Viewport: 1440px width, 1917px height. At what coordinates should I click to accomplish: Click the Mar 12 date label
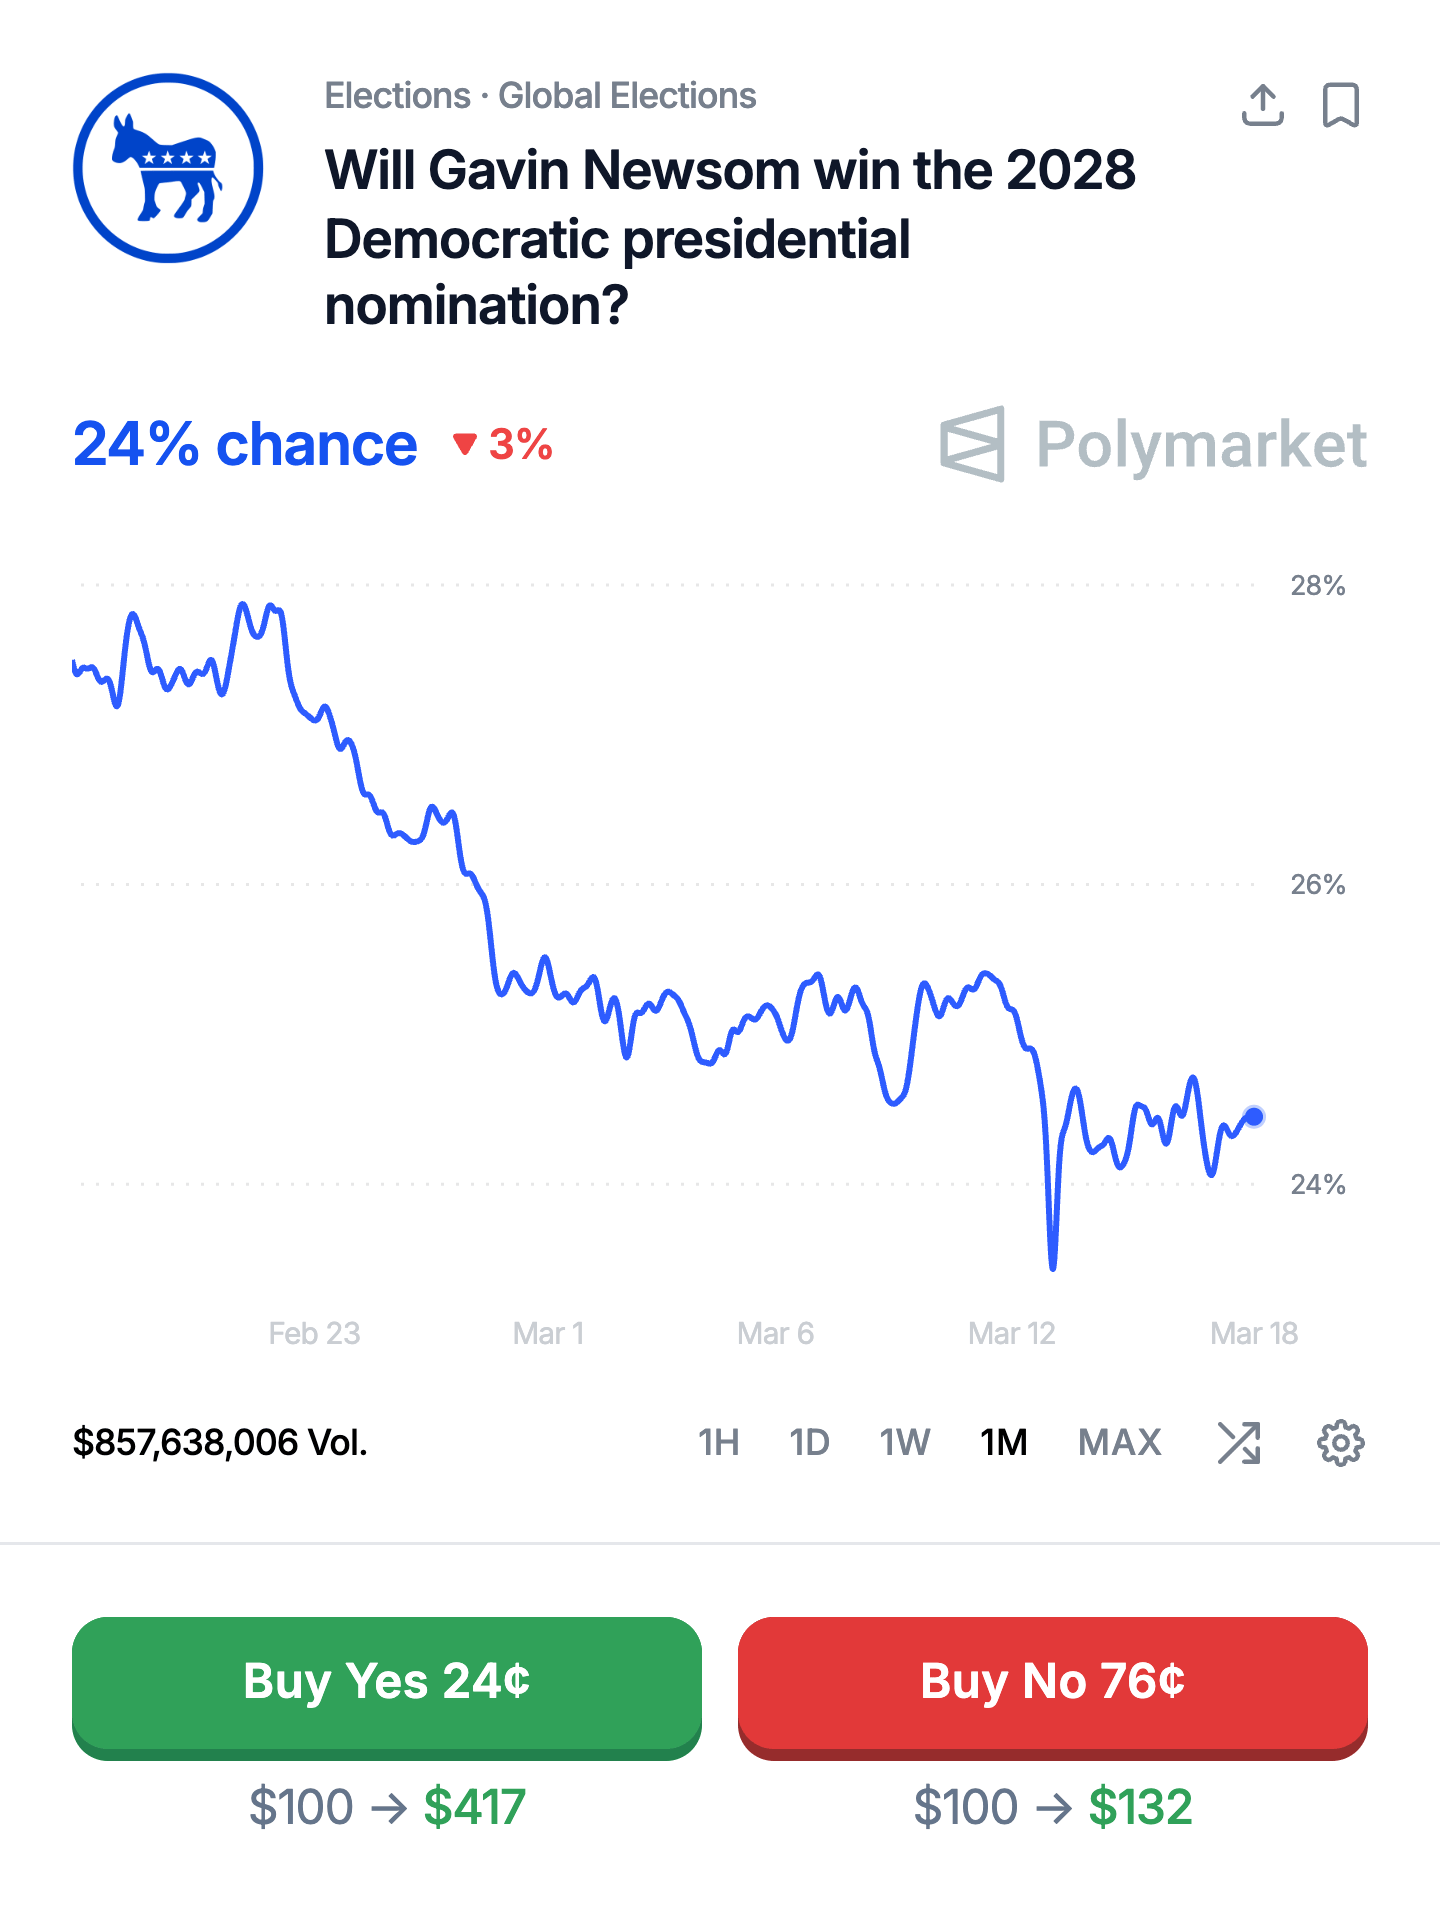[1011, 1333]
